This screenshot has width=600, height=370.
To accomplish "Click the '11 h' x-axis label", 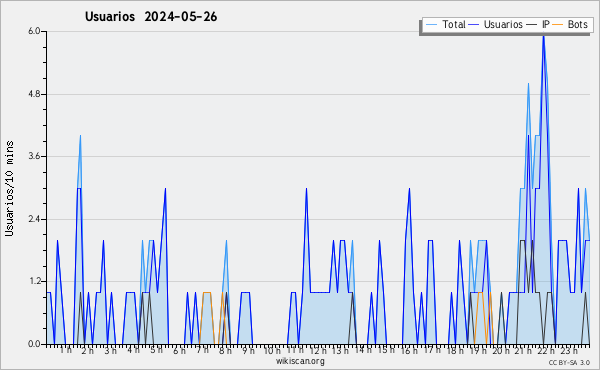I will pos(295,350).
